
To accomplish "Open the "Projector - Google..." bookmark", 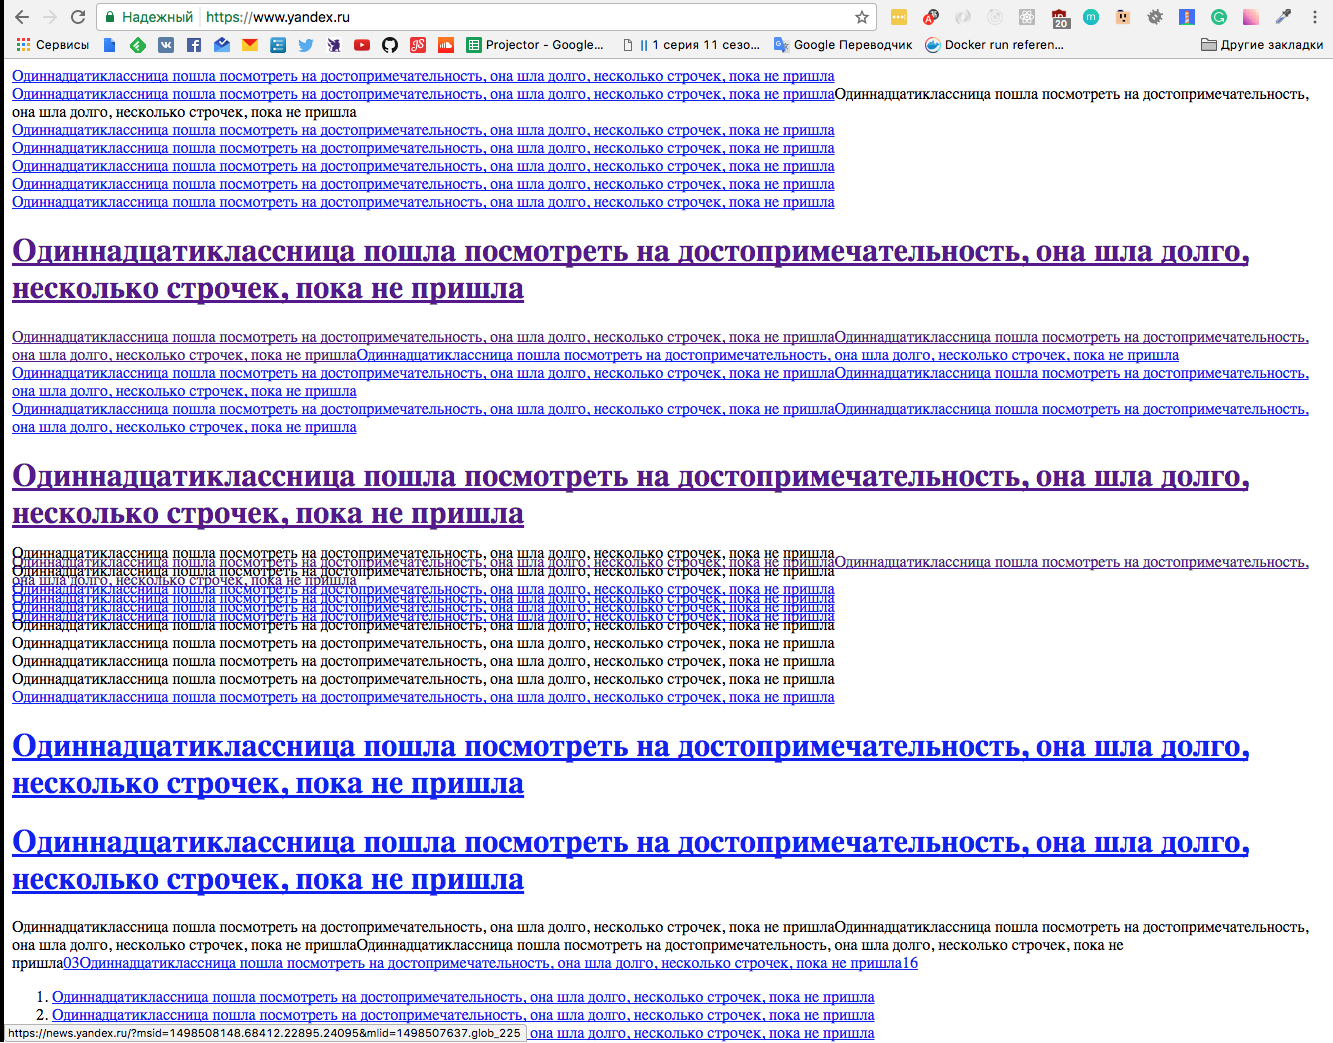I will coord(536,45).
